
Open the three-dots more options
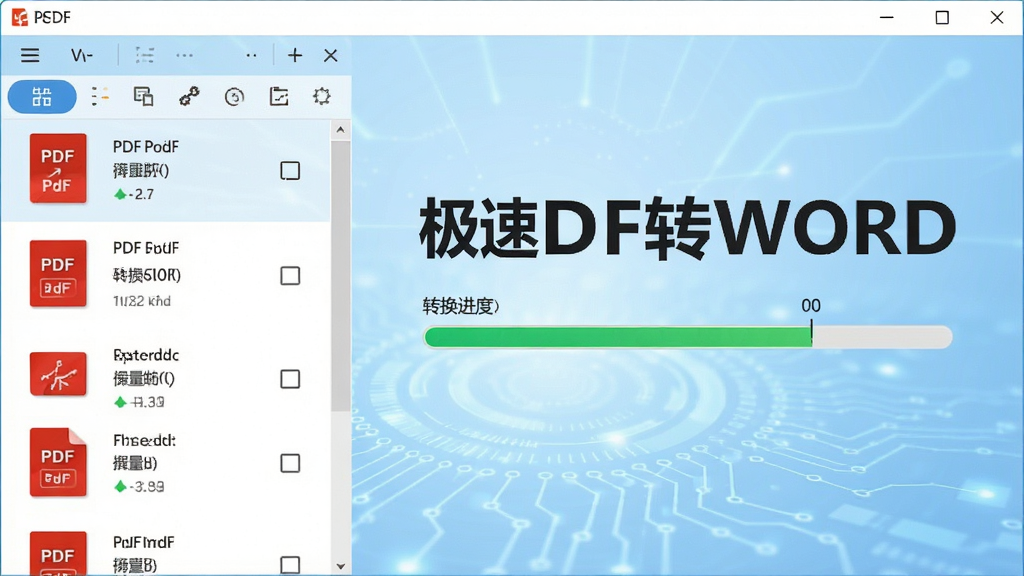[185, 56]
